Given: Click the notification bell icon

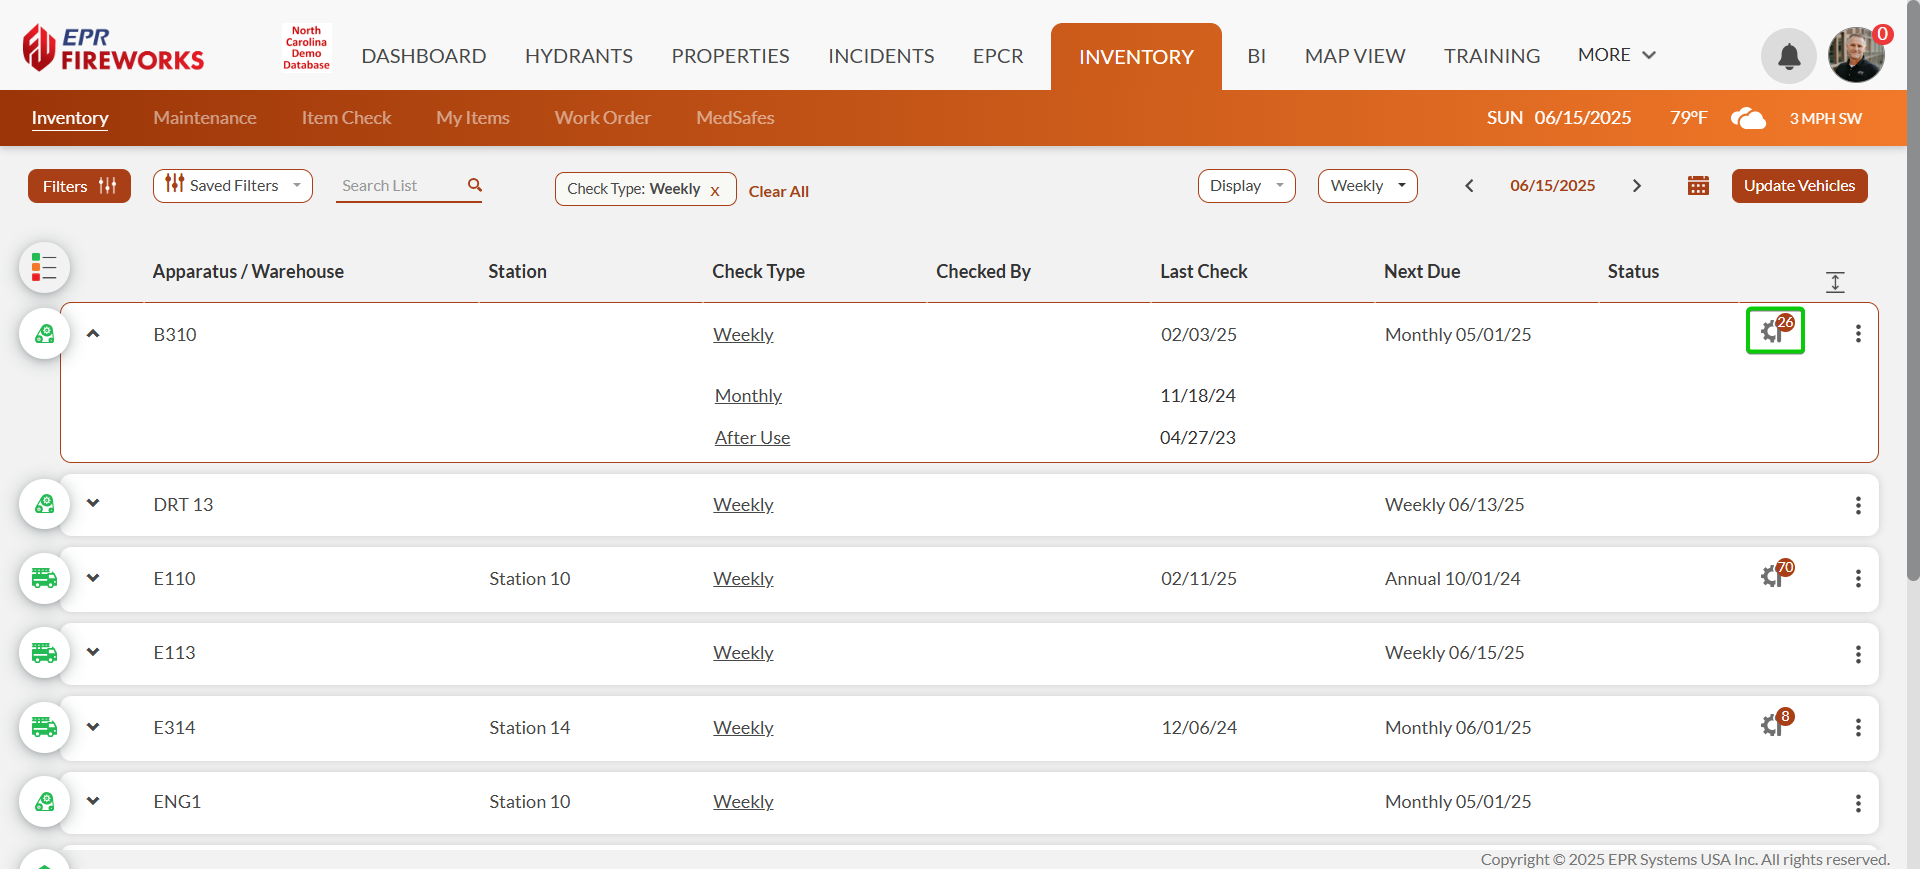Looking at the screenshot, I should 1788,57.
